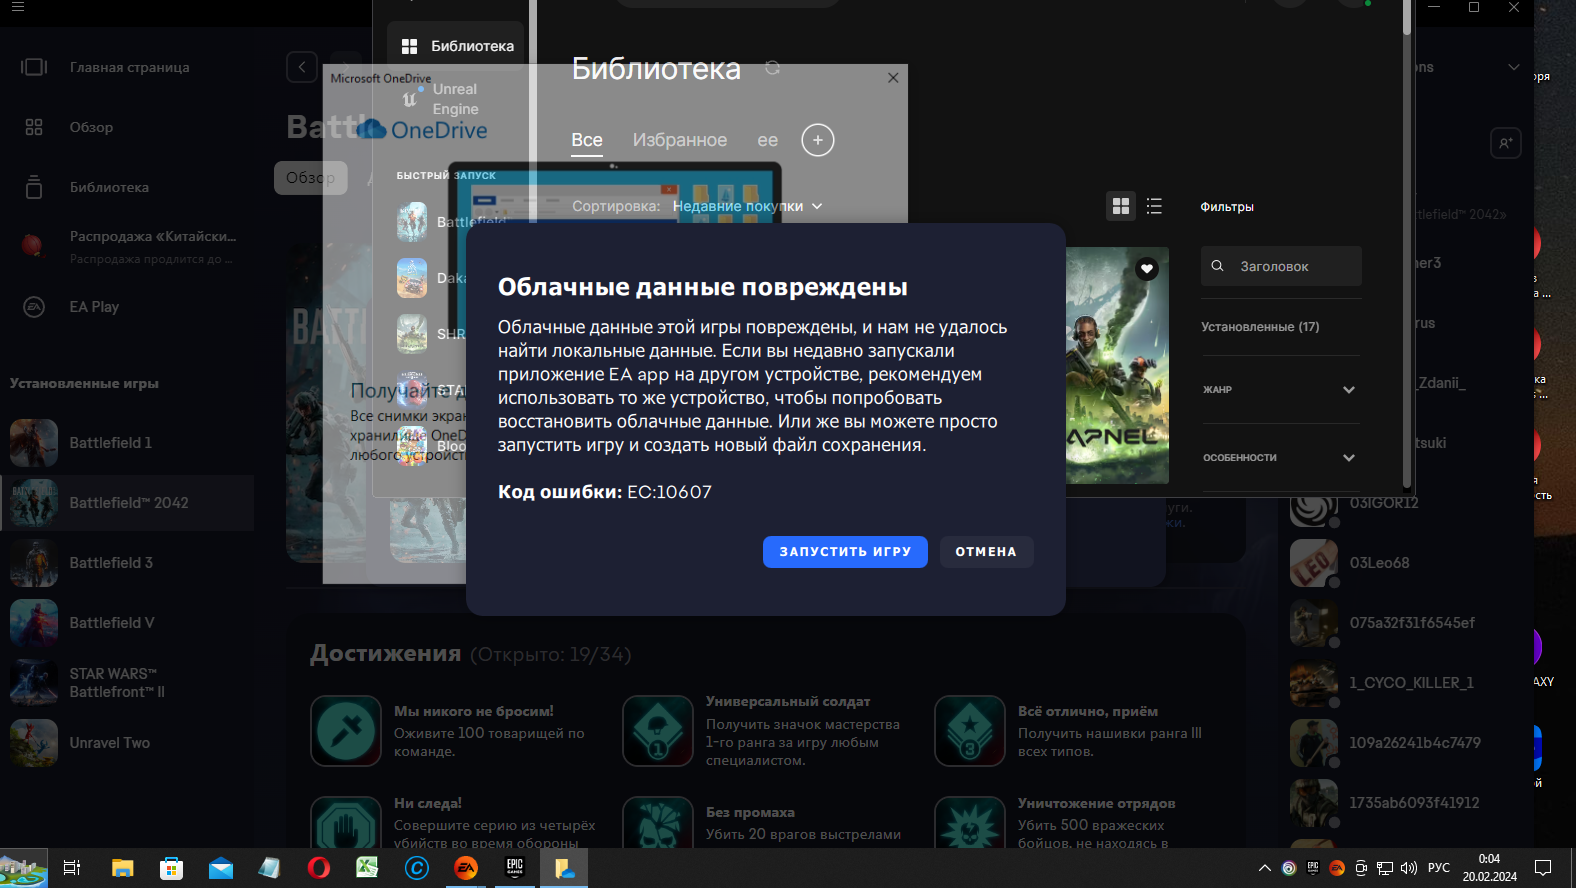Viewport: 1576px width, 888px height.
Task: Select Battlefield 1 in installed games
Action: pos(127,443)
